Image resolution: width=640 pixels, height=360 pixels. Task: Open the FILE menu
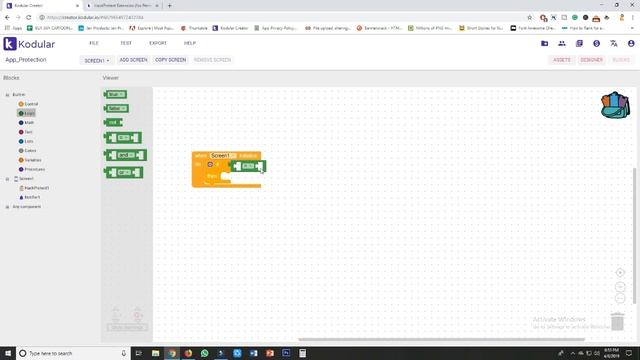click(x=94, y=43)
